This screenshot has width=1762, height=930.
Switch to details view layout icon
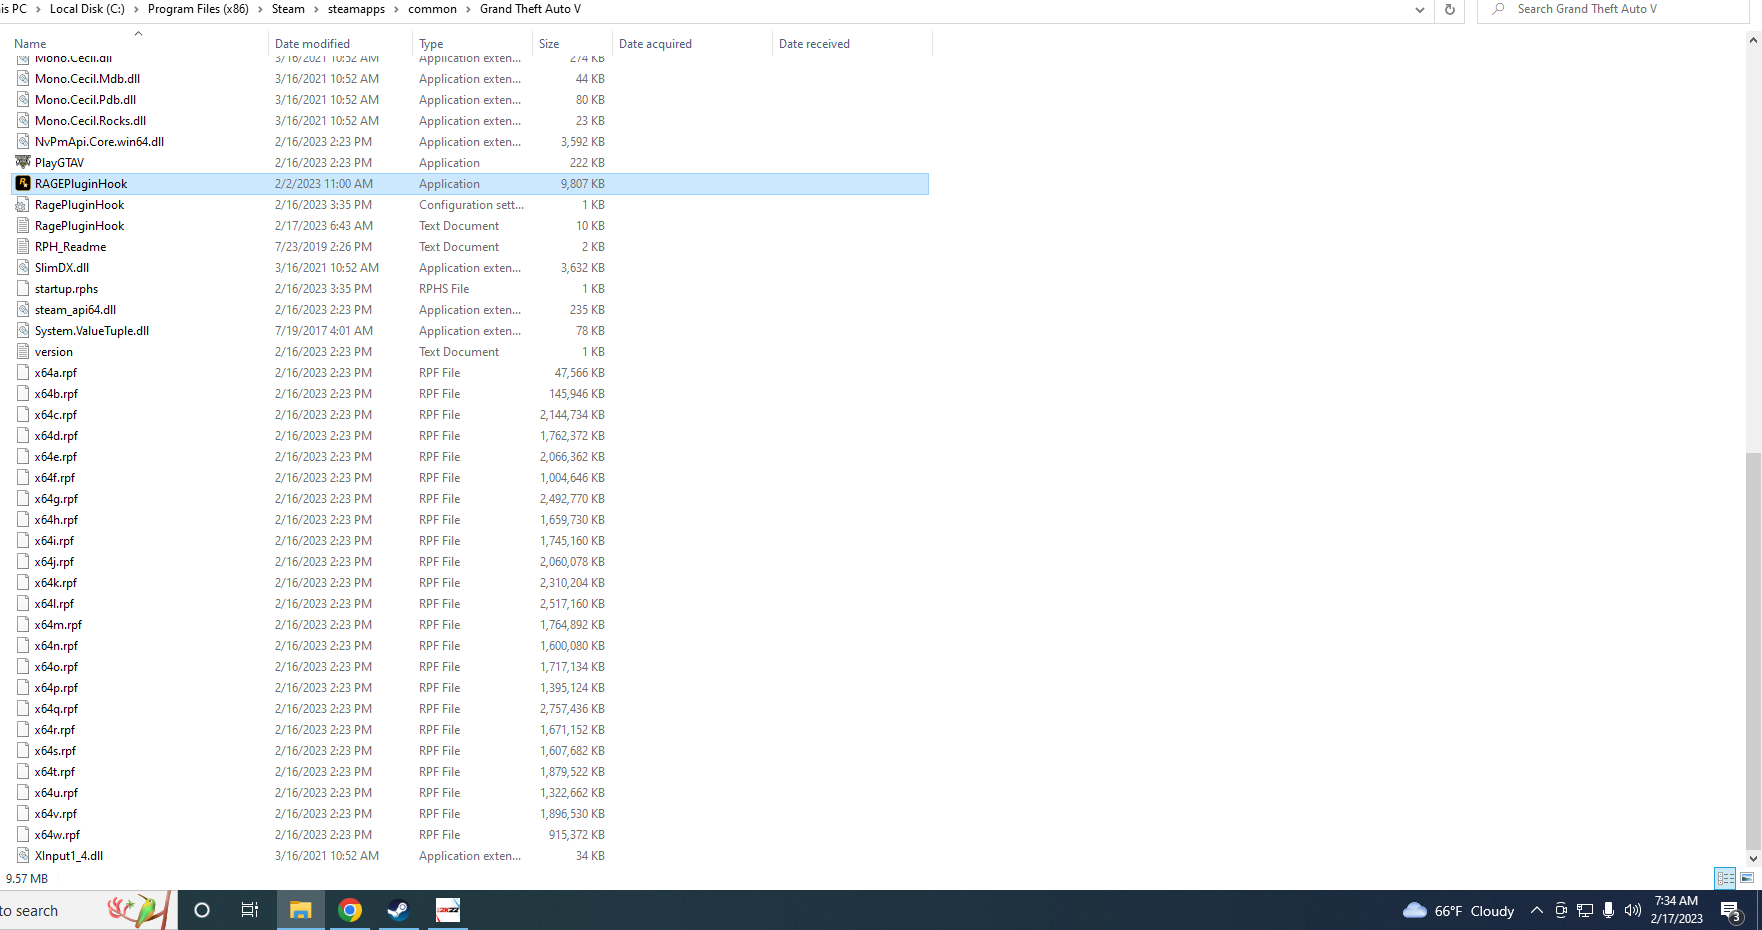[1725, 878]
